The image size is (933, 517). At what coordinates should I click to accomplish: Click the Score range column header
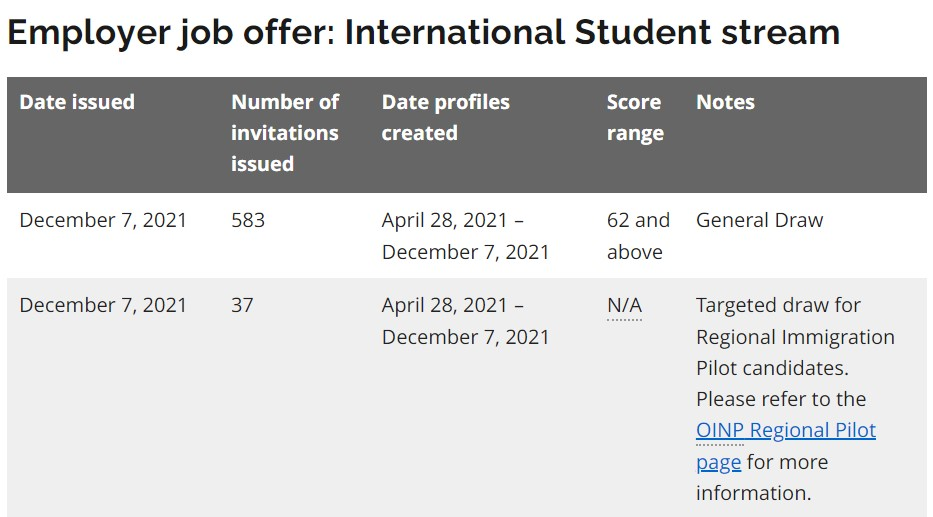pyautogui.click(x=635, y=117)
